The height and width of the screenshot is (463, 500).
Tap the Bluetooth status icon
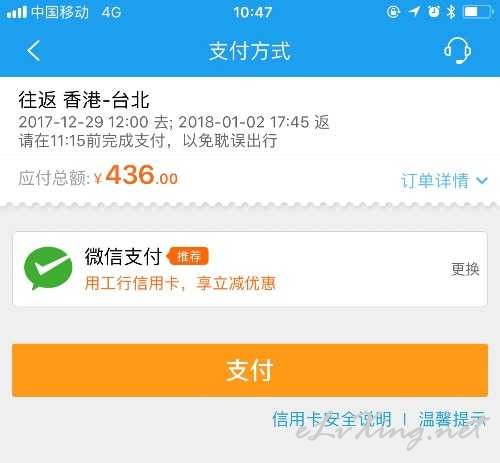tap(451, 12)
